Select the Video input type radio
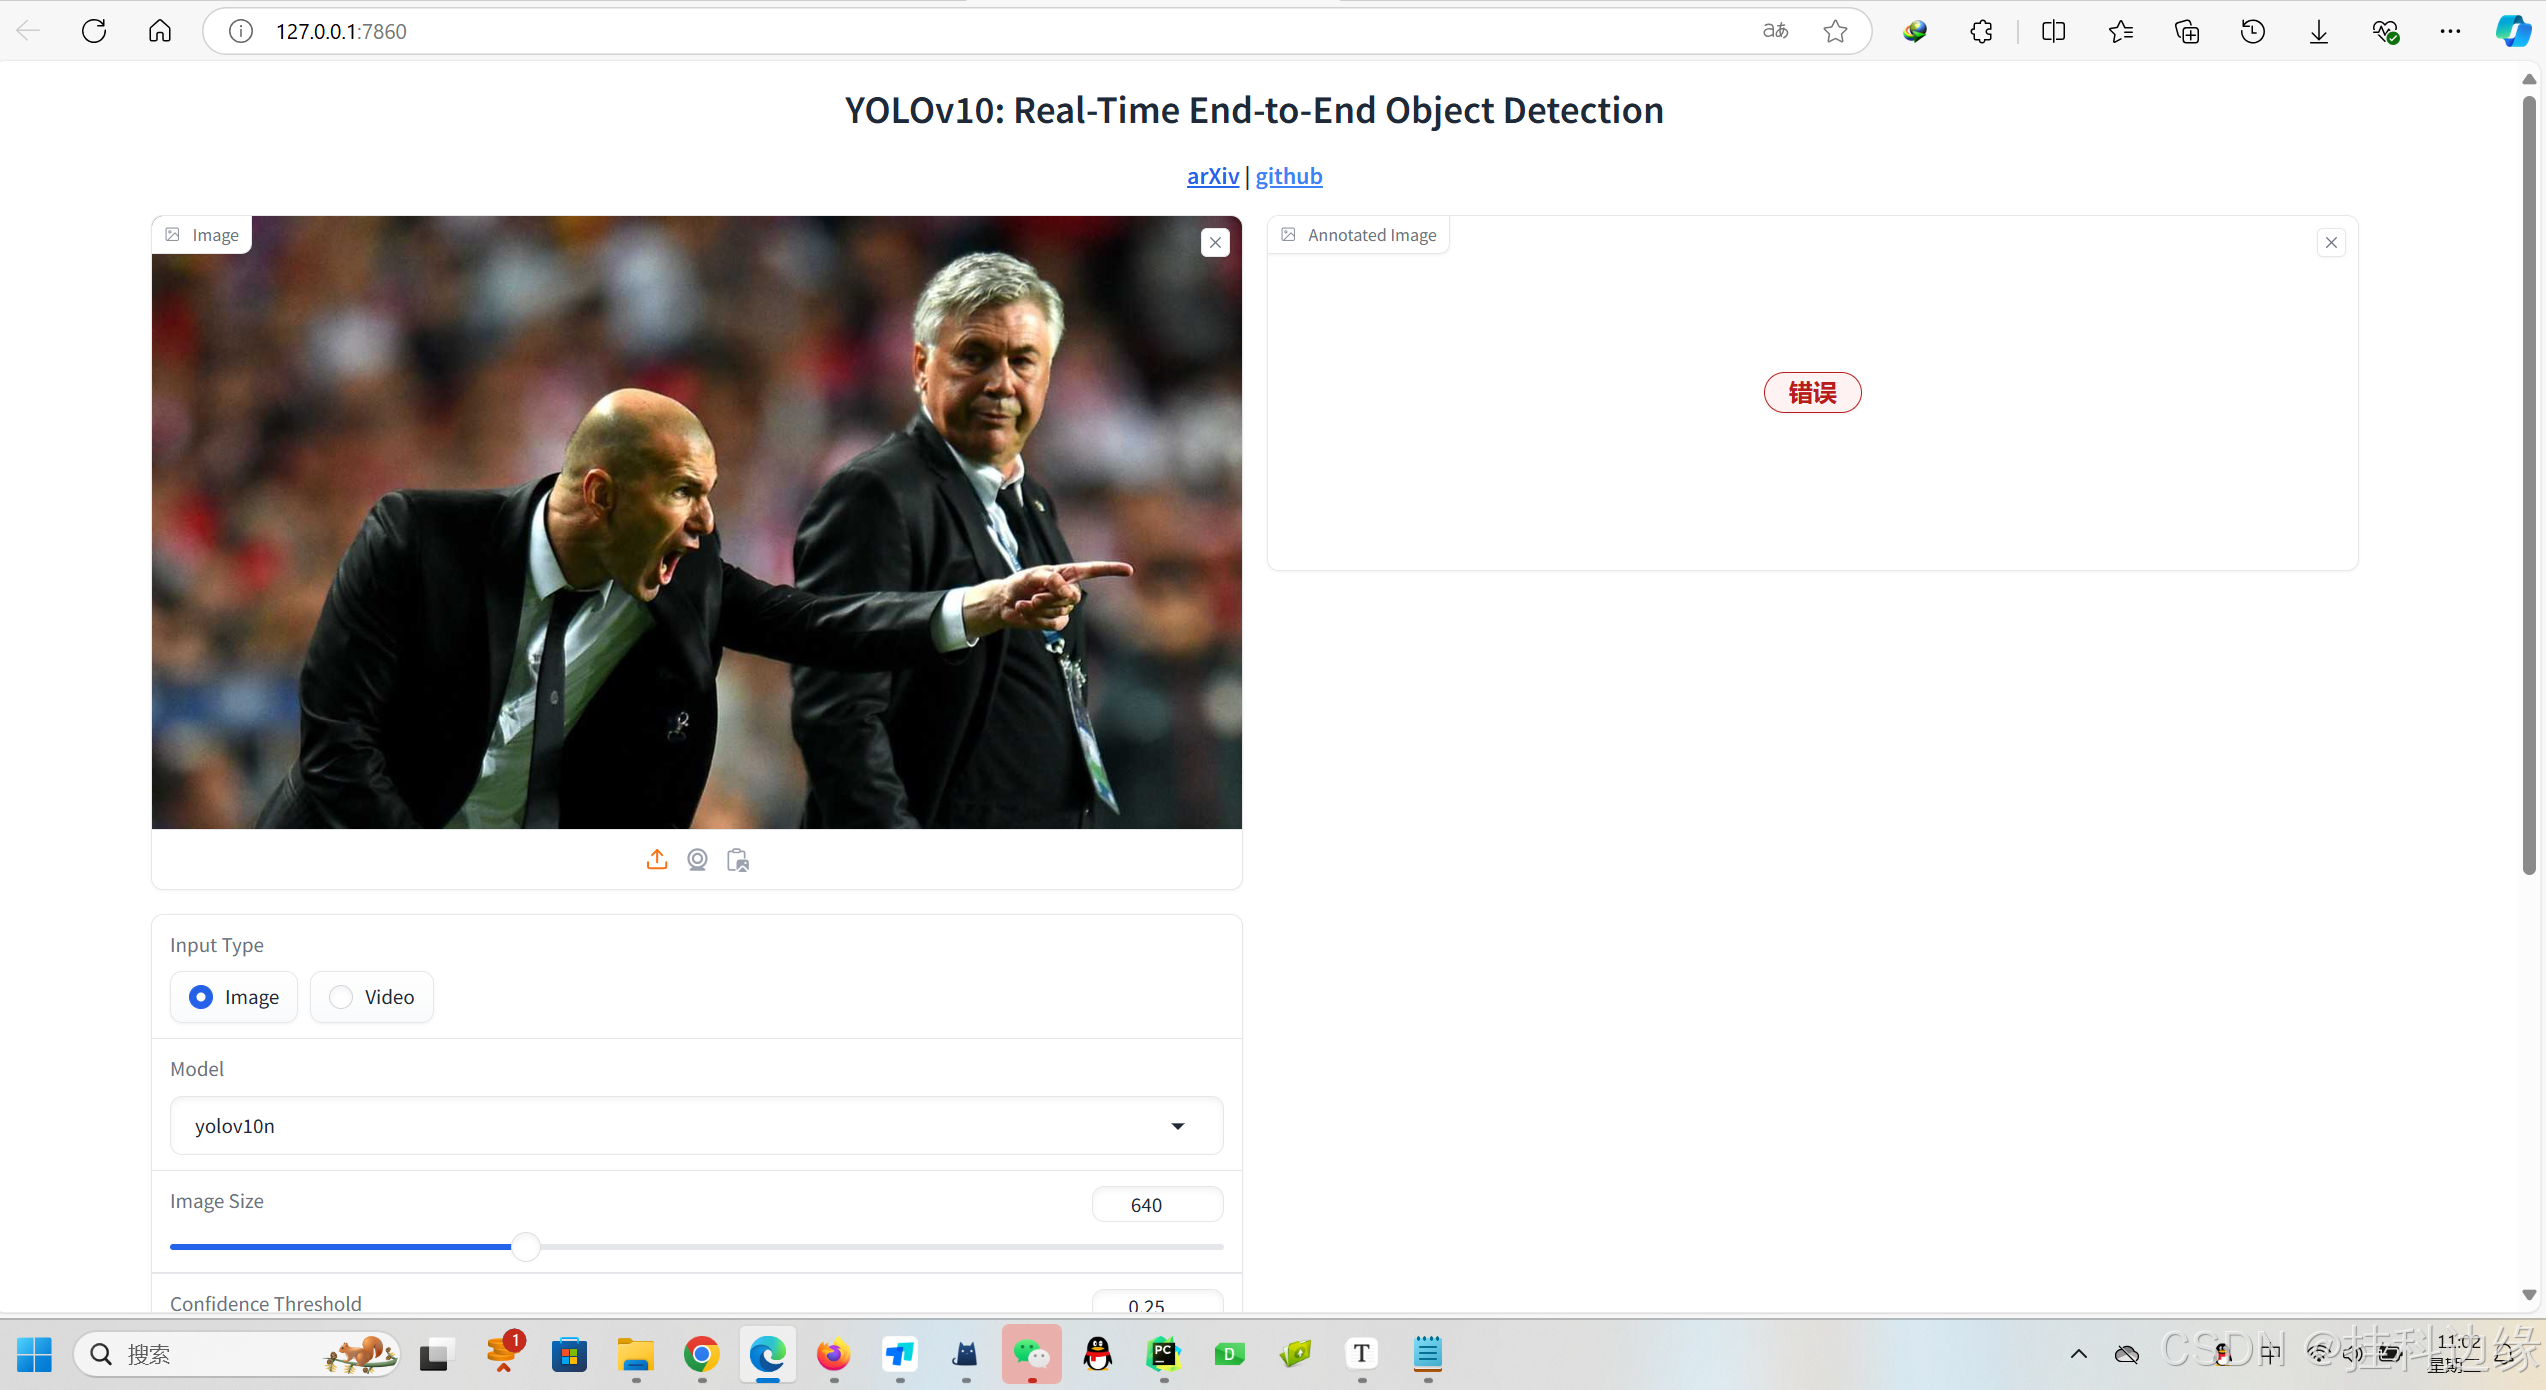The height and width of the screenshot is (1390, 2546). [341, 997]
